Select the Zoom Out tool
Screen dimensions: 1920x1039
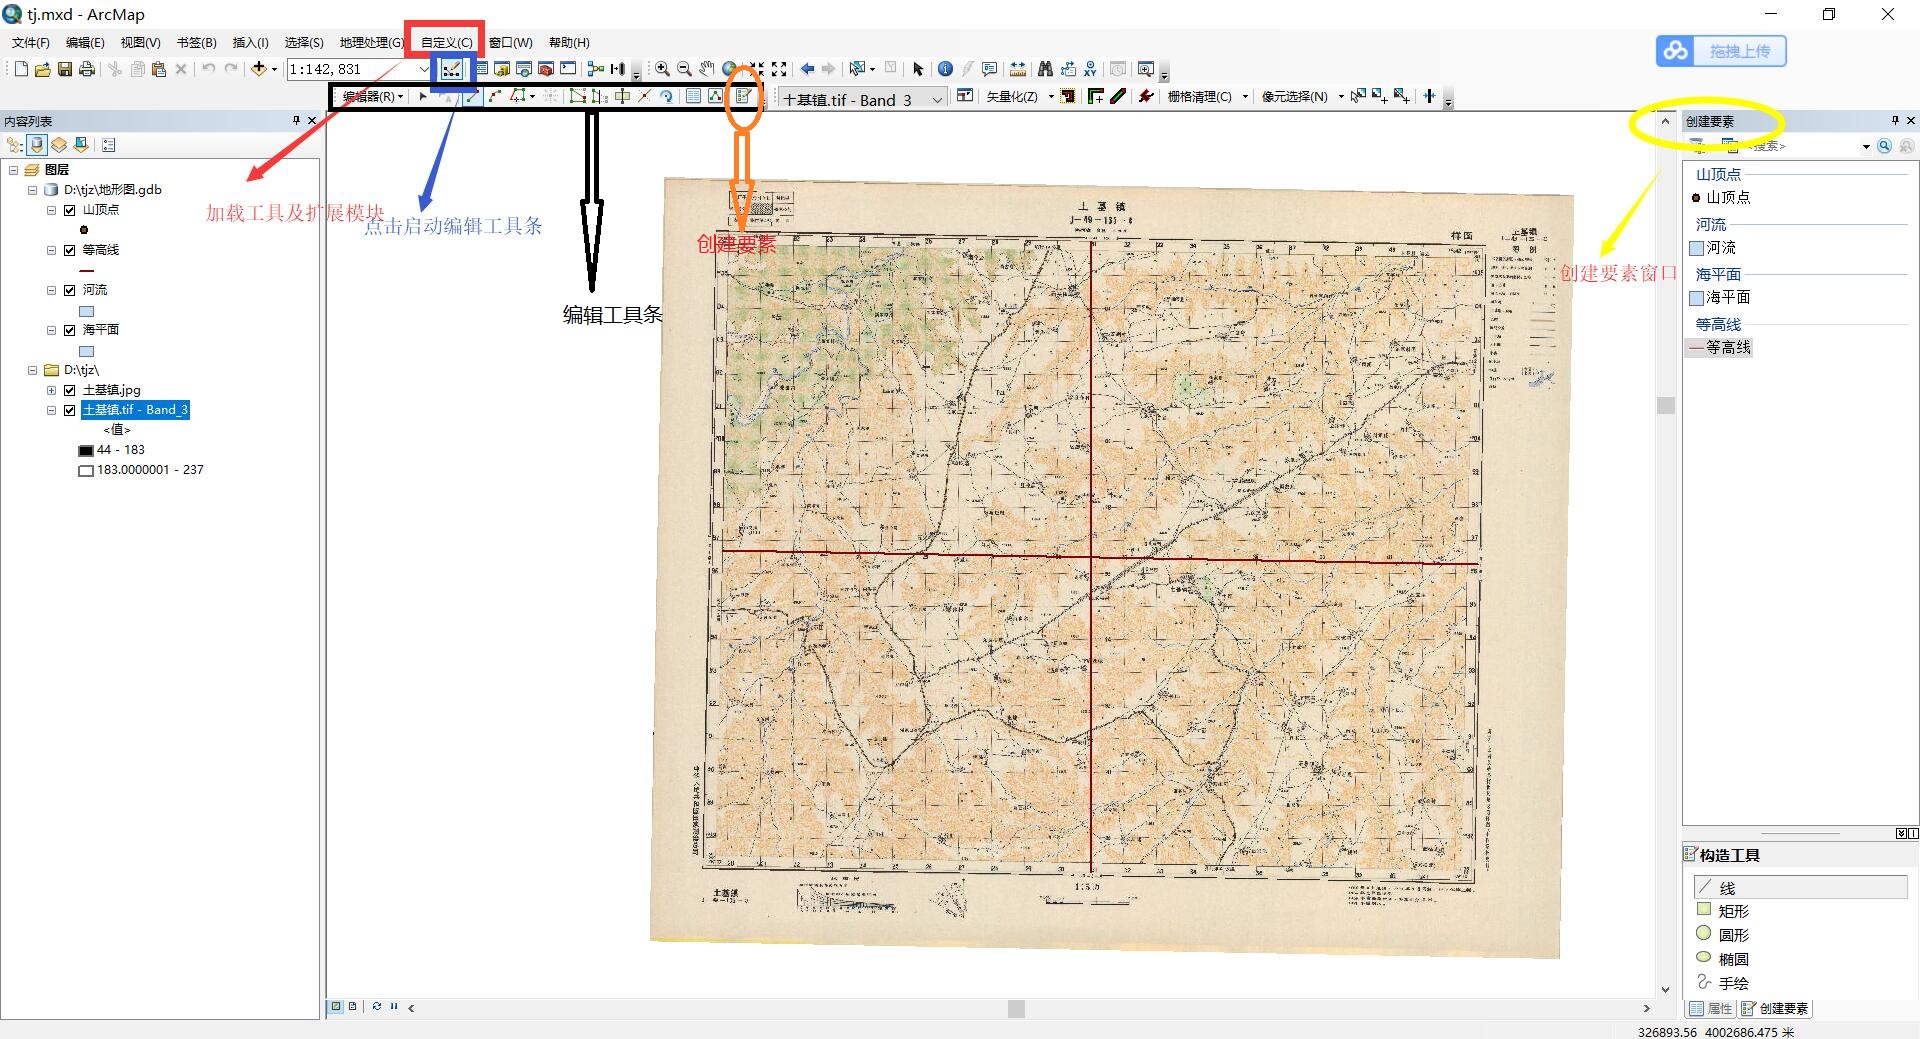click(x=684, y=69)
